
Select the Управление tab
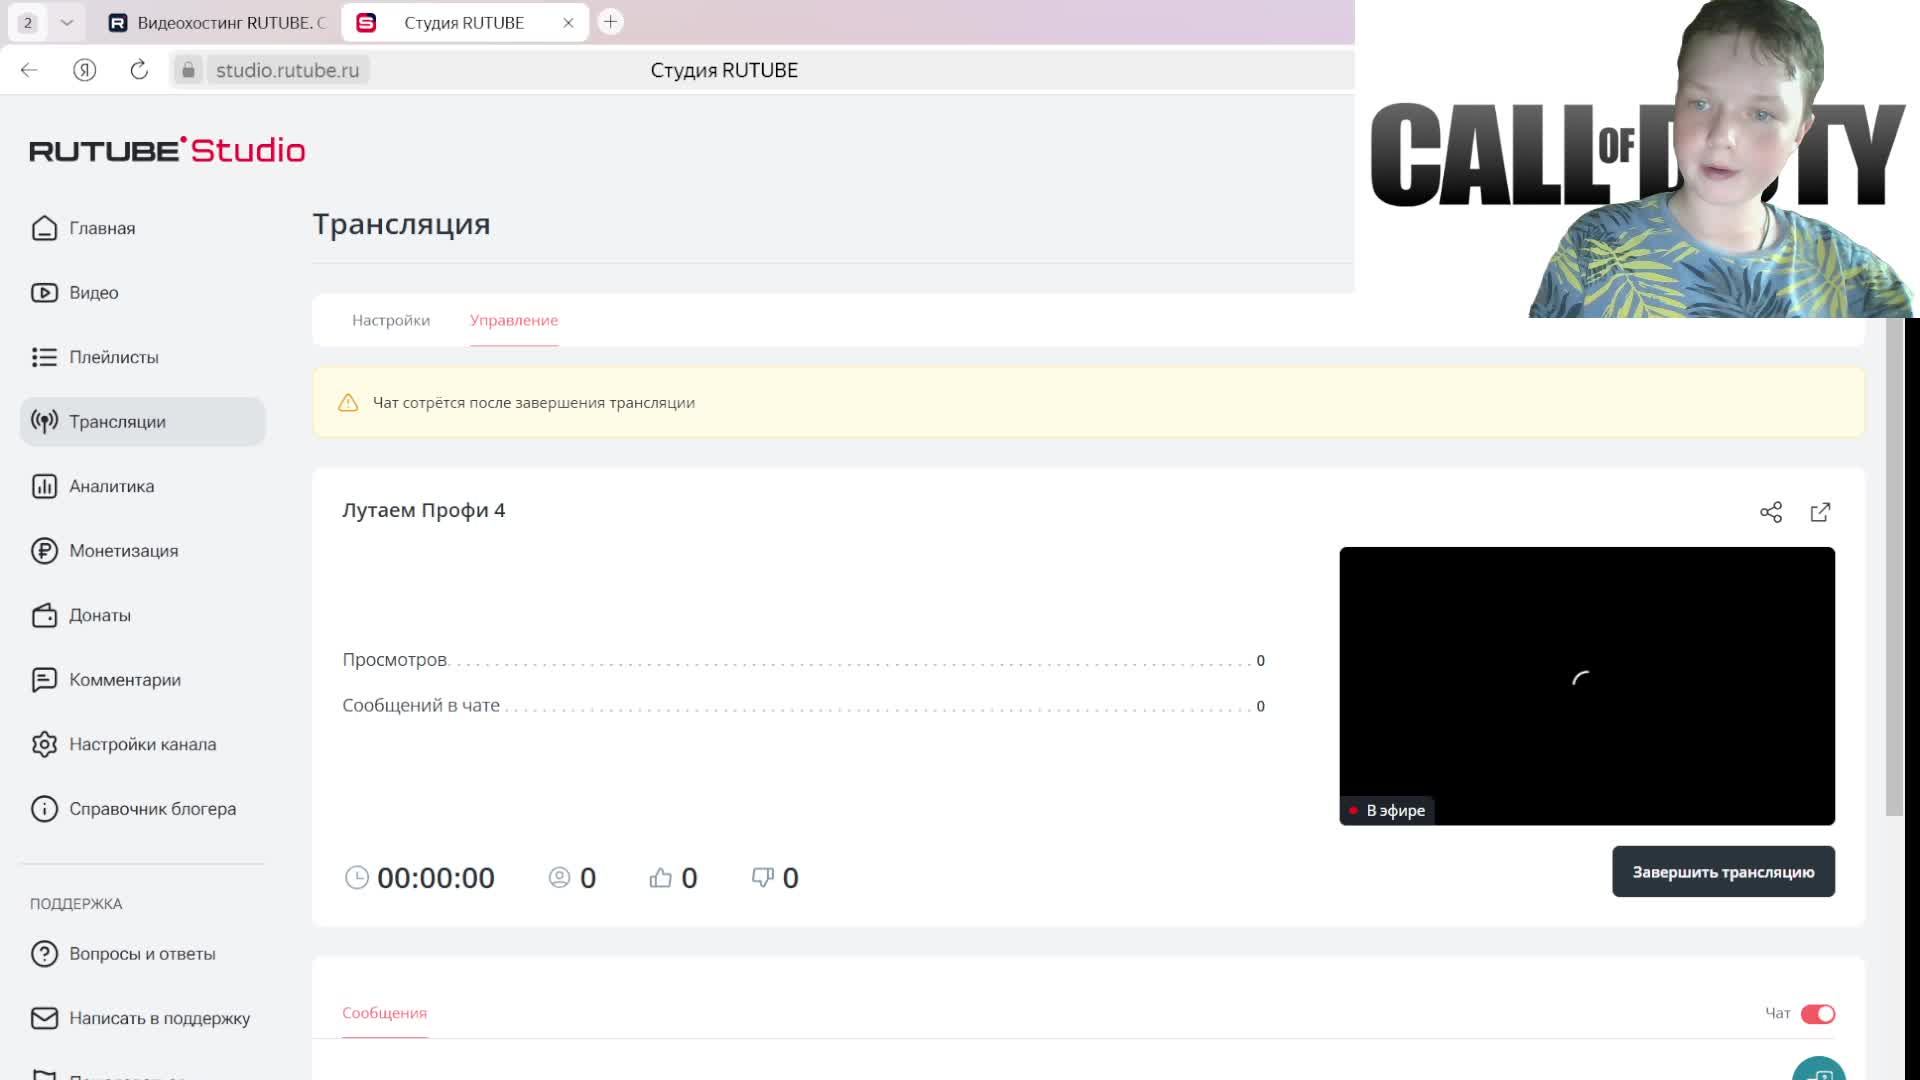point(514,320)
